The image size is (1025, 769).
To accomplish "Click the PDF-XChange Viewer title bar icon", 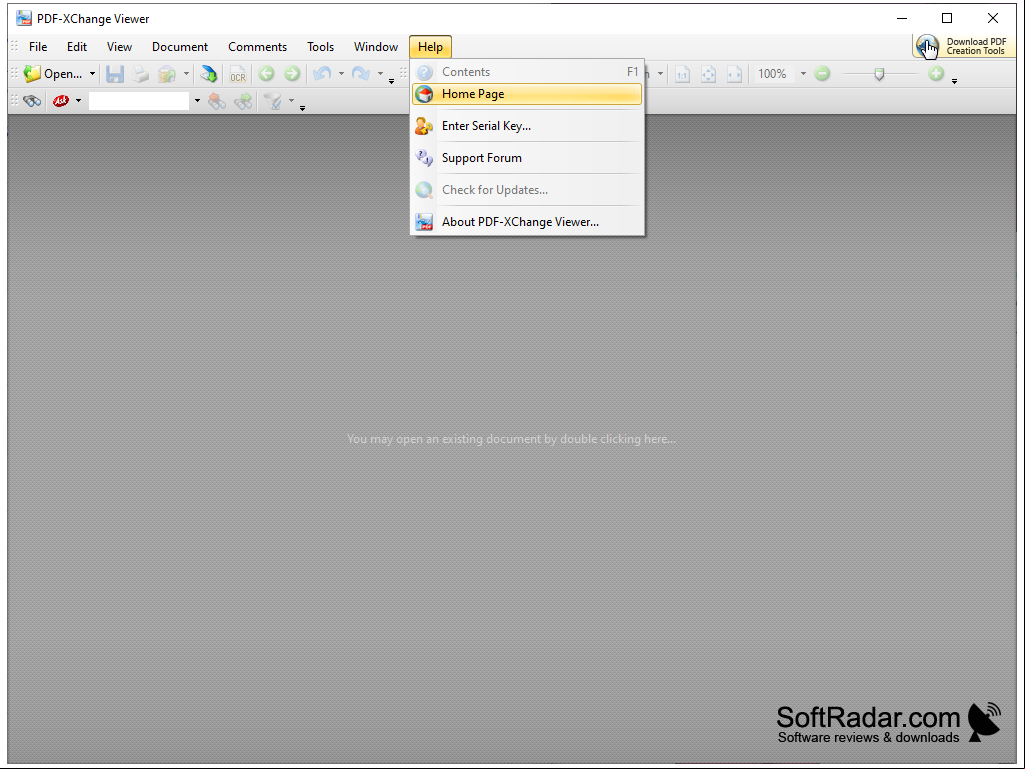I will pyautogui.click(x=24, y=18).
